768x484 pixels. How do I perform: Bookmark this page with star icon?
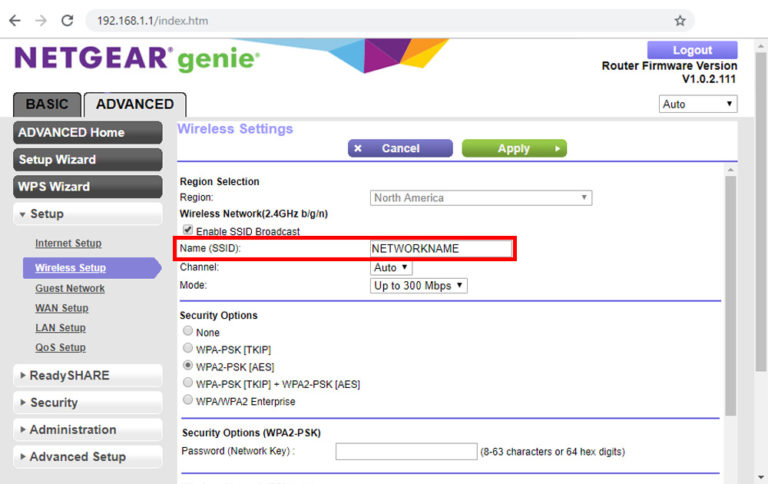(x=680, y=20)
